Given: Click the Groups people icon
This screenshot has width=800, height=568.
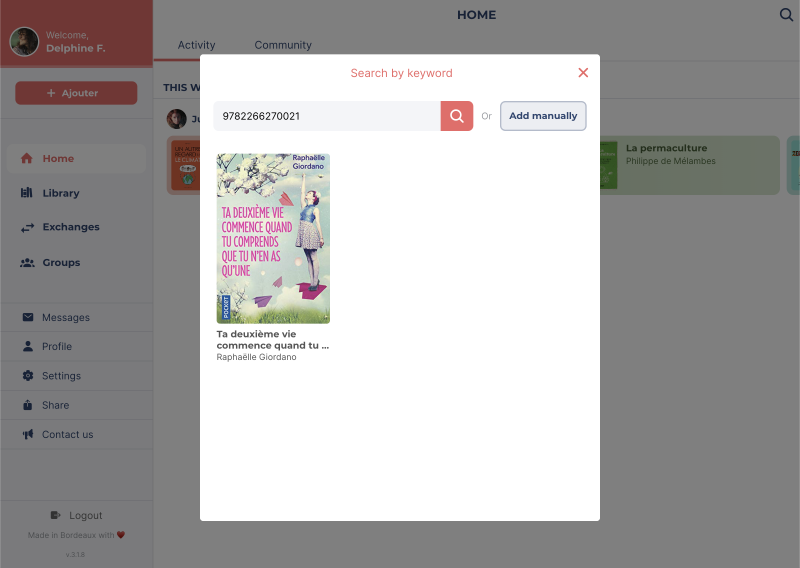Looking at the screenshot, I should click(x=27, y=263).
